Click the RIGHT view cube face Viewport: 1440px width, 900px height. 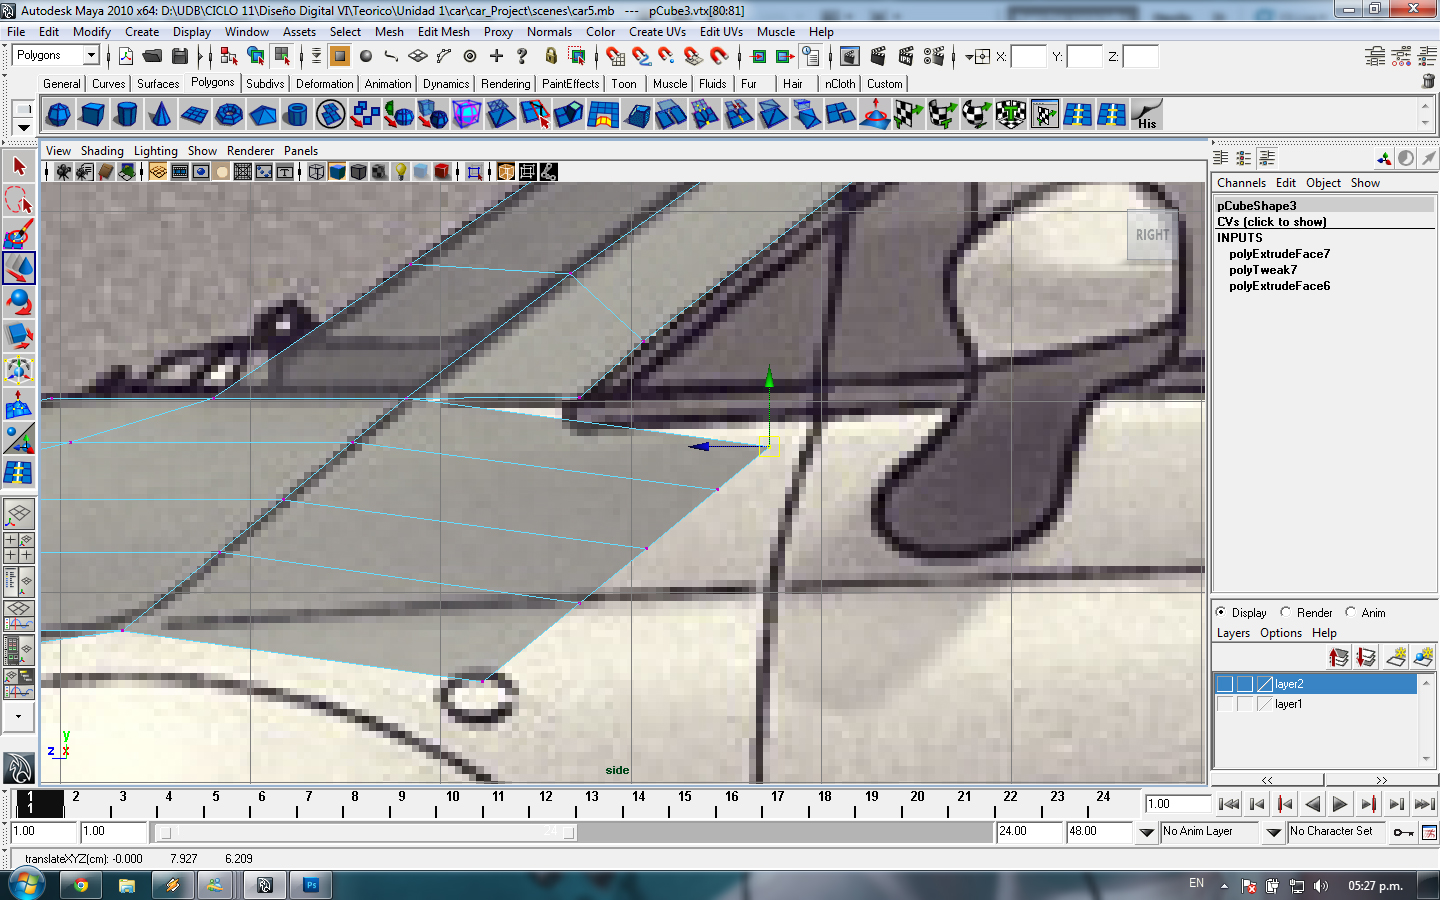click(1152, 235)
